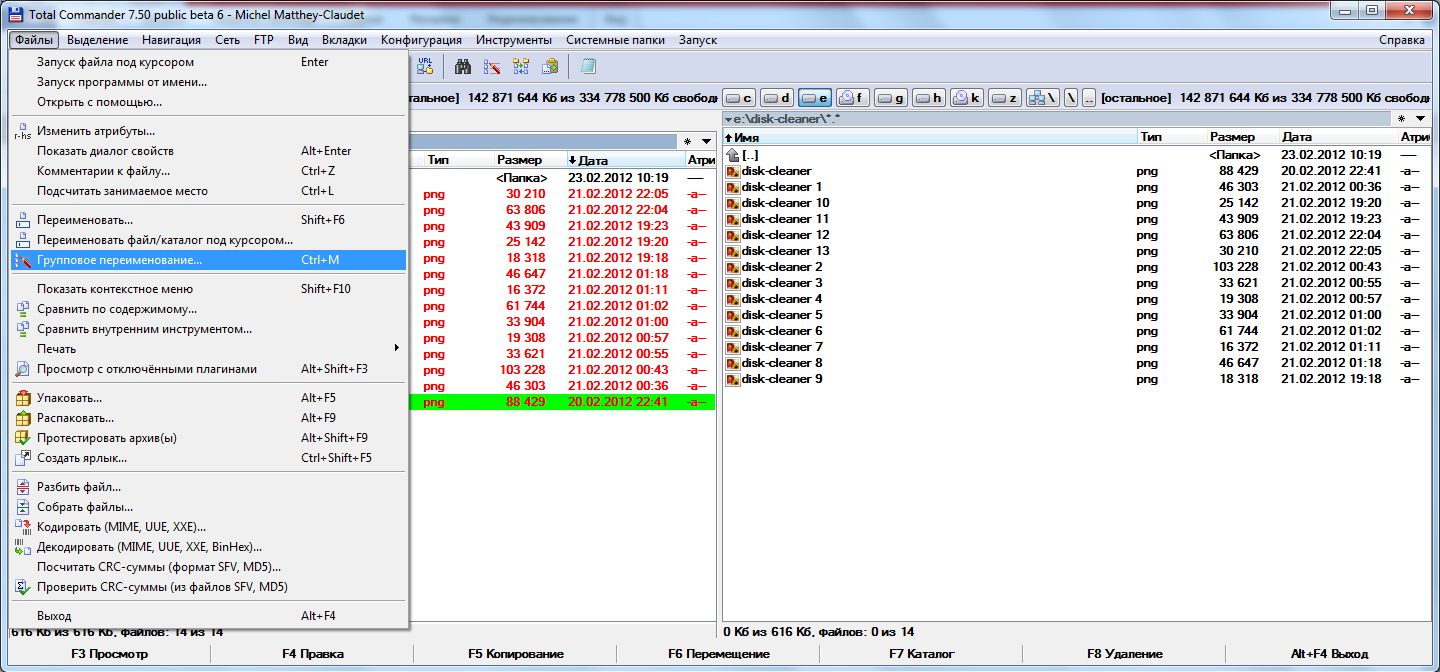Open left panel favorites asterisk button
The image size is (1440, 672).
coord(687,141)
